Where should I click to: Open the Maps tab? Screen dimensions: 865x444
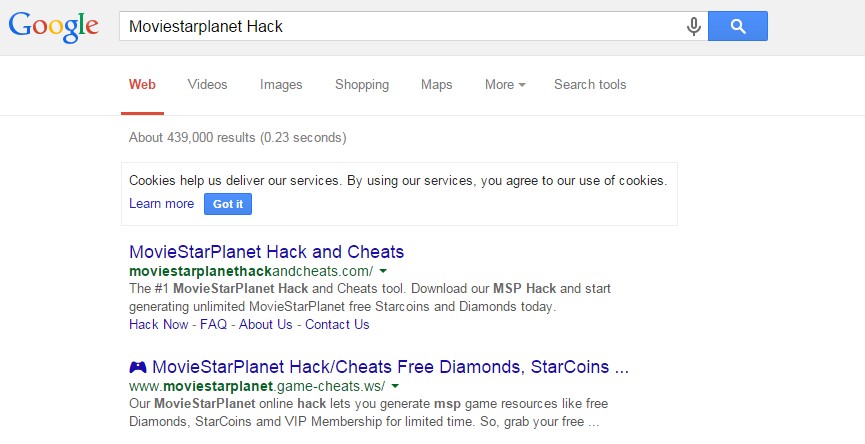click(436, 84)
